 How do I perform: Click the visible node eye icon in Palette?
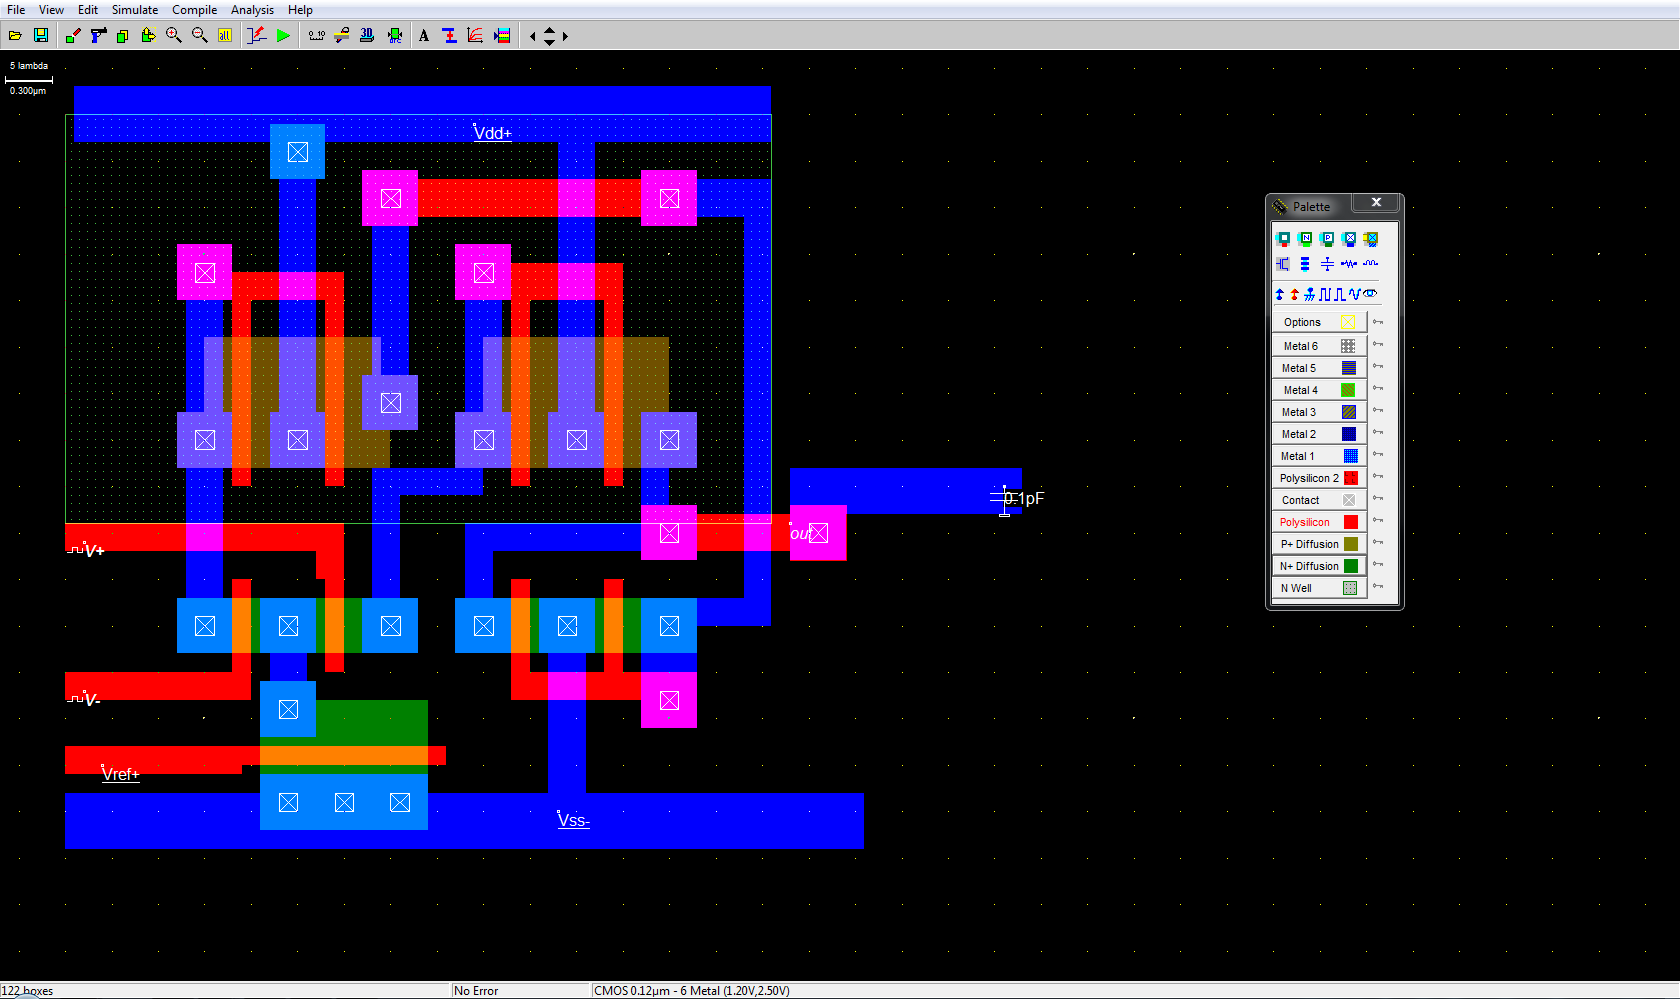[x=1370, y=294]
